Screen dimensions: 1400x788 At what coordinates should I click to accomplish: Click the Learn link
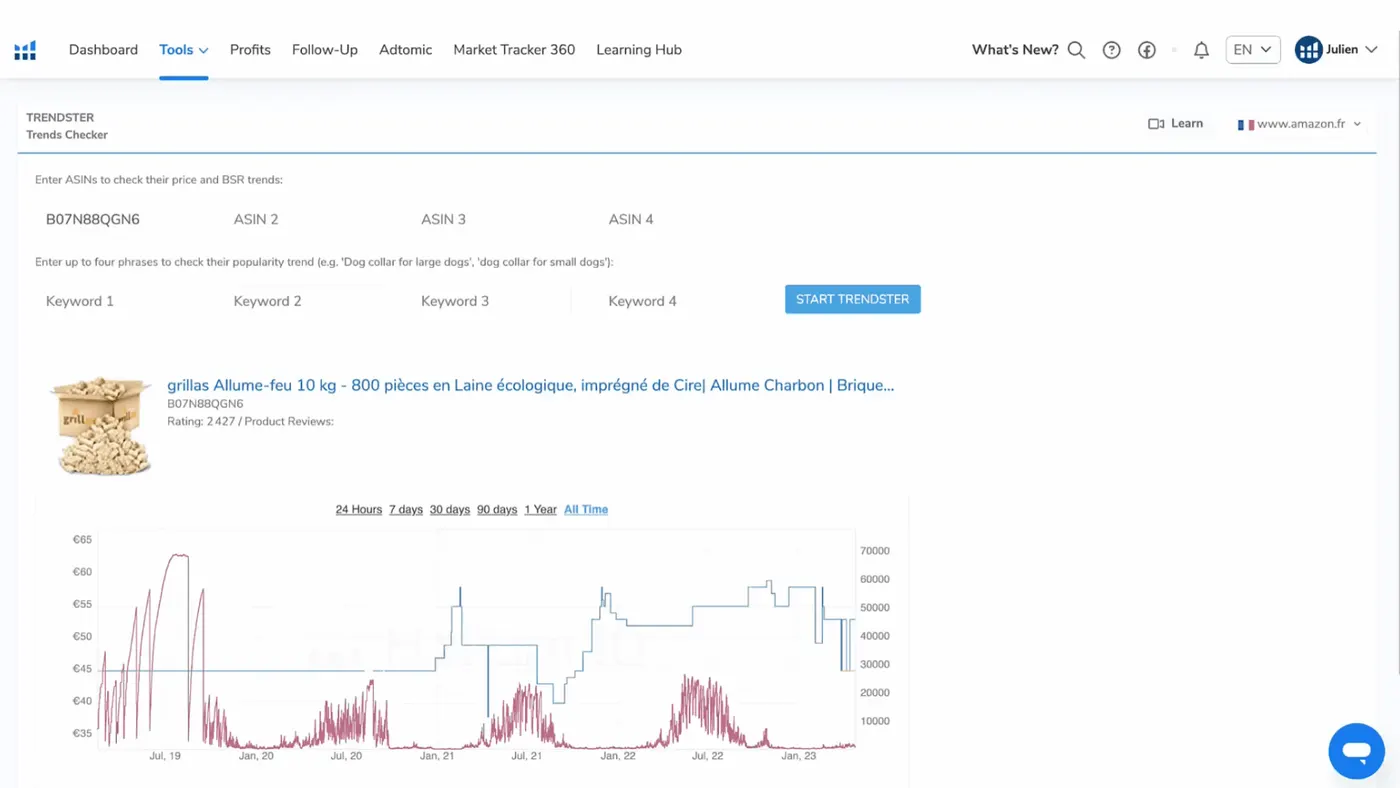(1187, 124)
